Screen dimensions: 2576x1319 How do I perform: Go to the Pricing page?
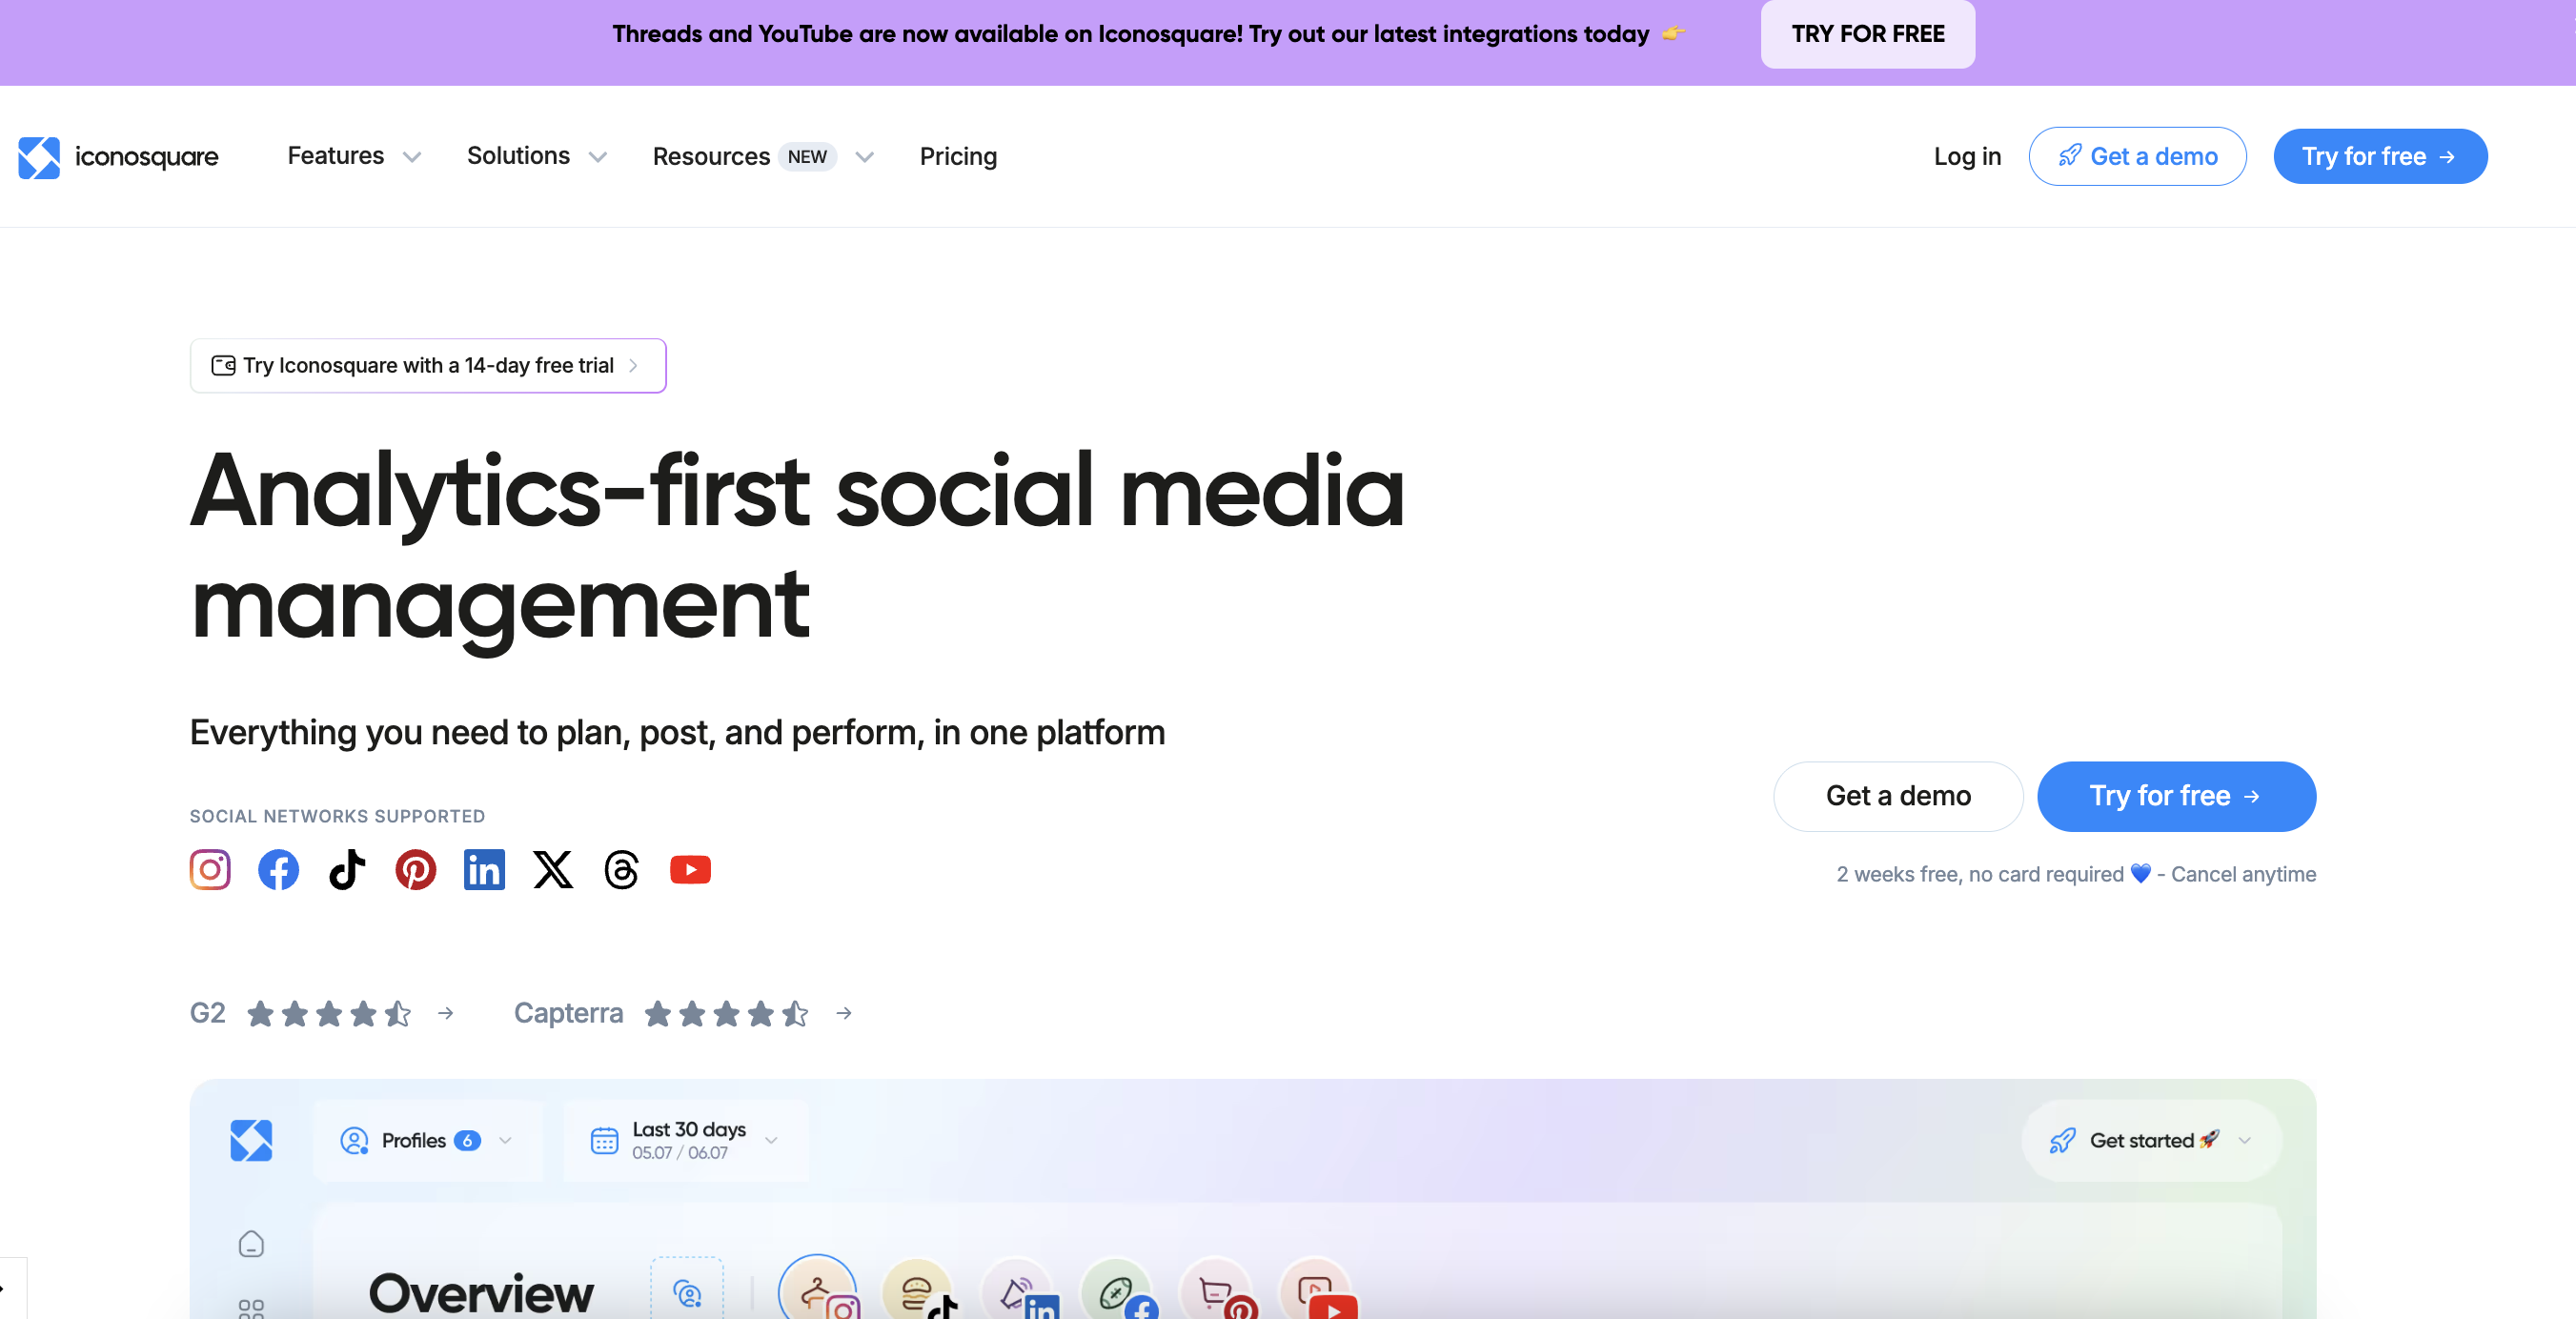coord(957,156)
